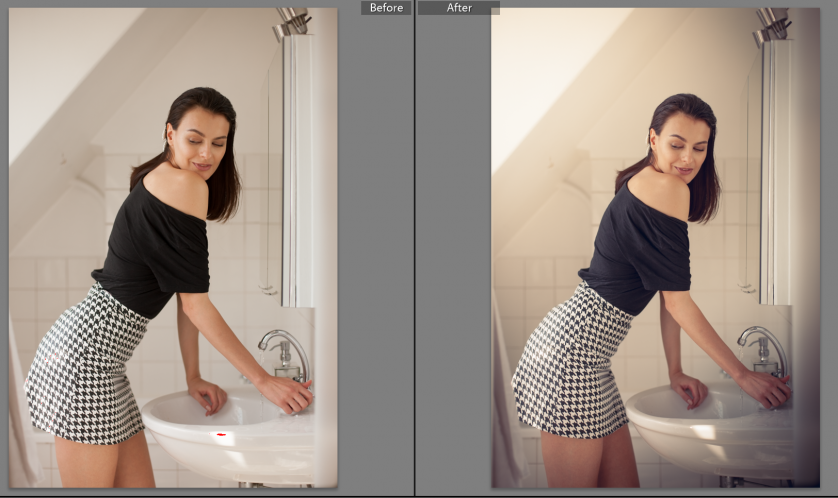Click the lamp above the mirror in Before photo
Screen dimensions: 838x498
pos(293,21)
